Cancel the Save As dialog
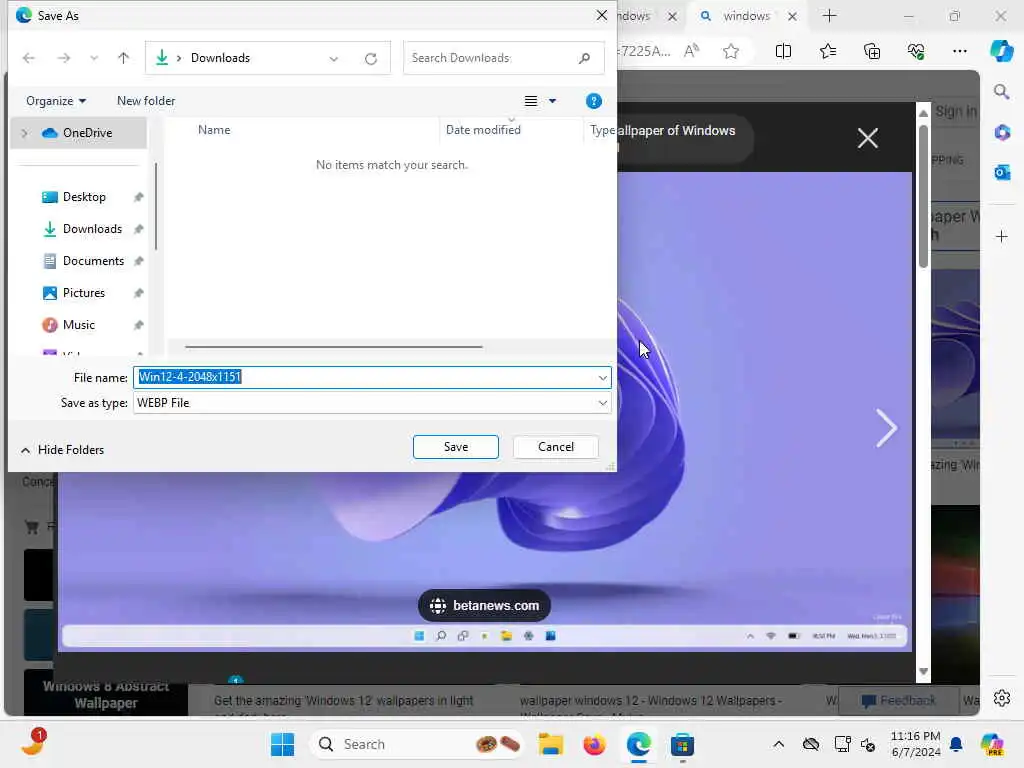This screenshot has width=1024, height=768. [556, 447]
